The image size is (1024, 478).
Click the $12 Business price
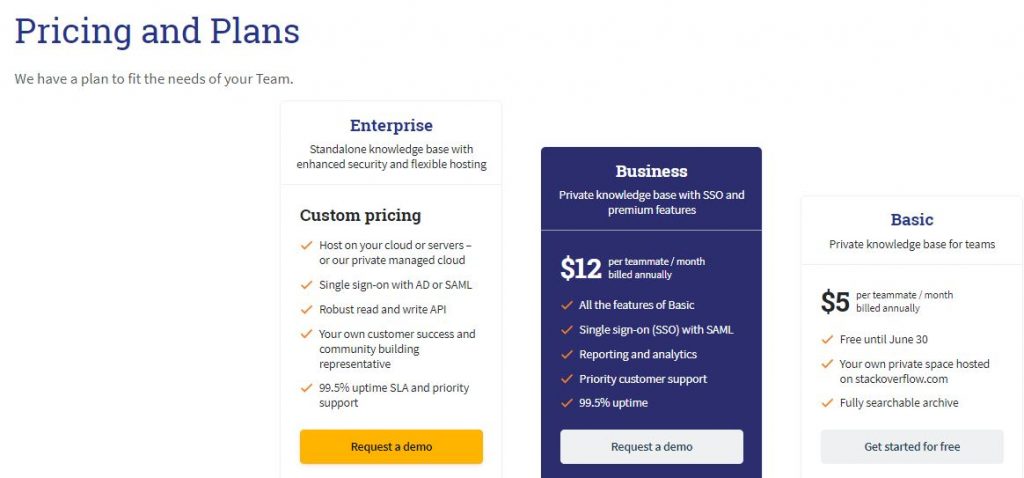581,268
